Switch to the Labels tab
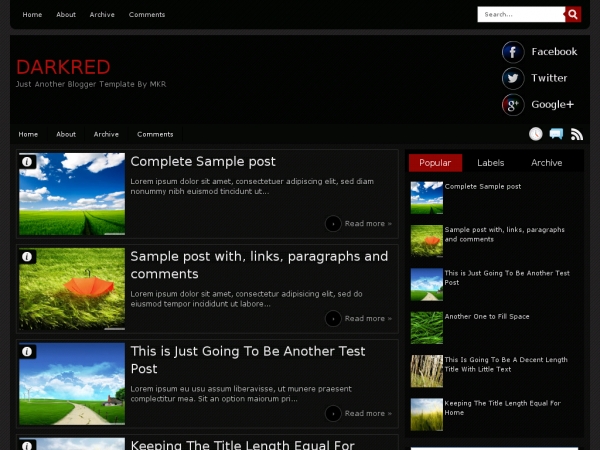This screenshot has width=600, height=450. [x=491, y=163]
